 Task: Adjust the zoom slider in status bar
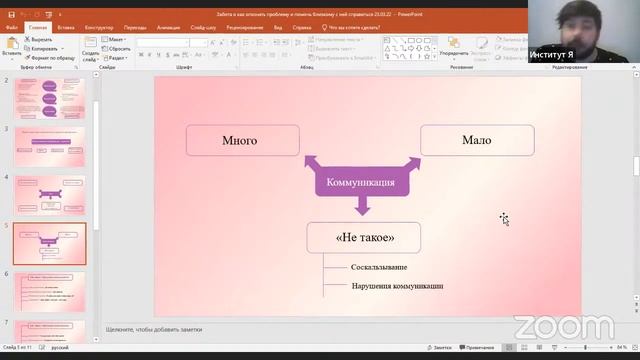pyautogui.click(x=585, y=347)
